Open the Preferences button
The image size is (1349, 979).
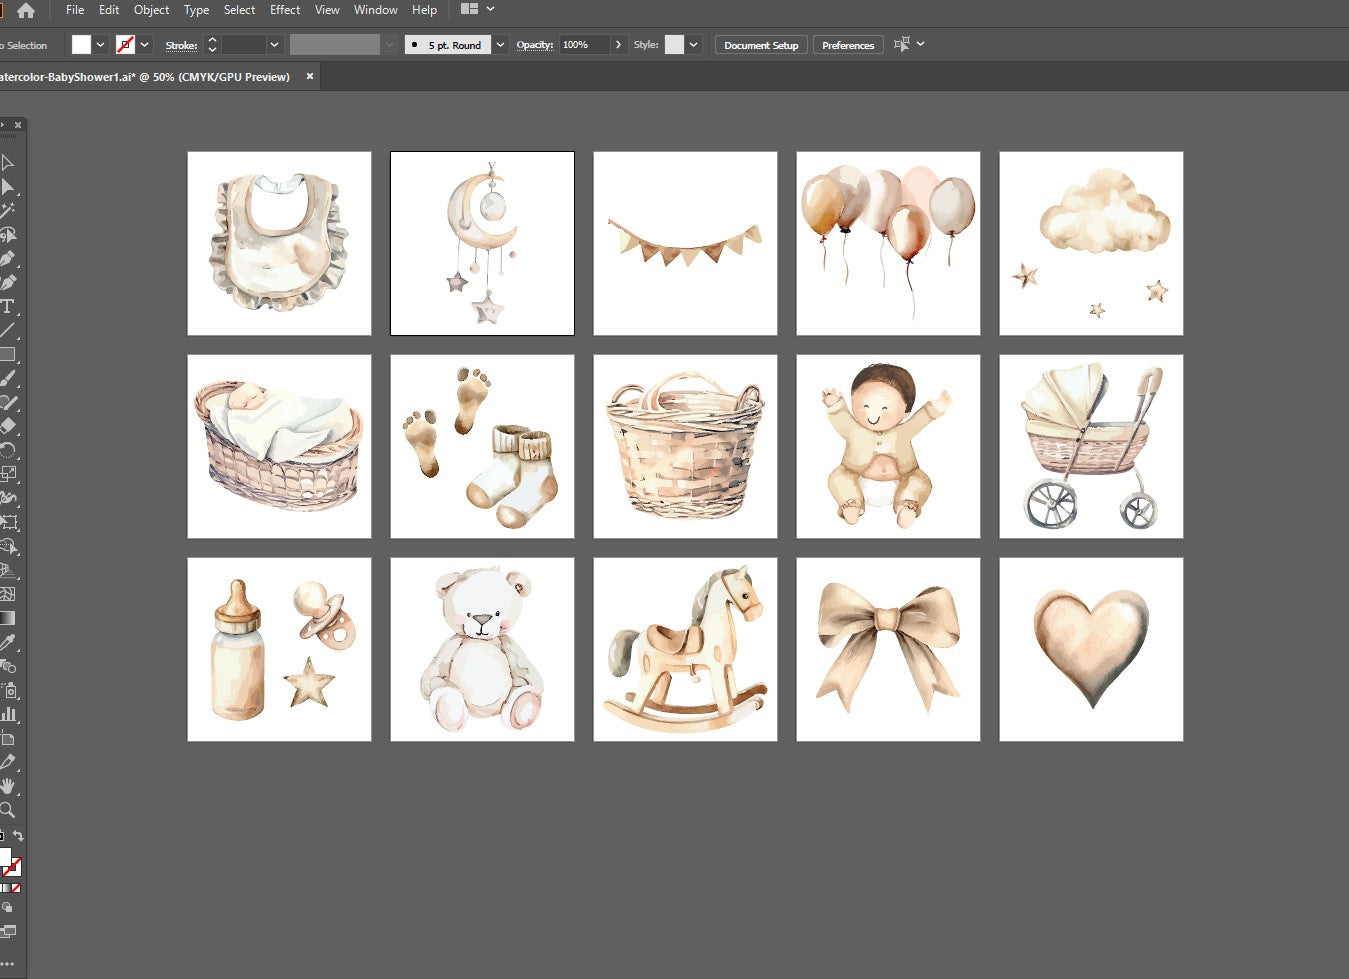847,45
